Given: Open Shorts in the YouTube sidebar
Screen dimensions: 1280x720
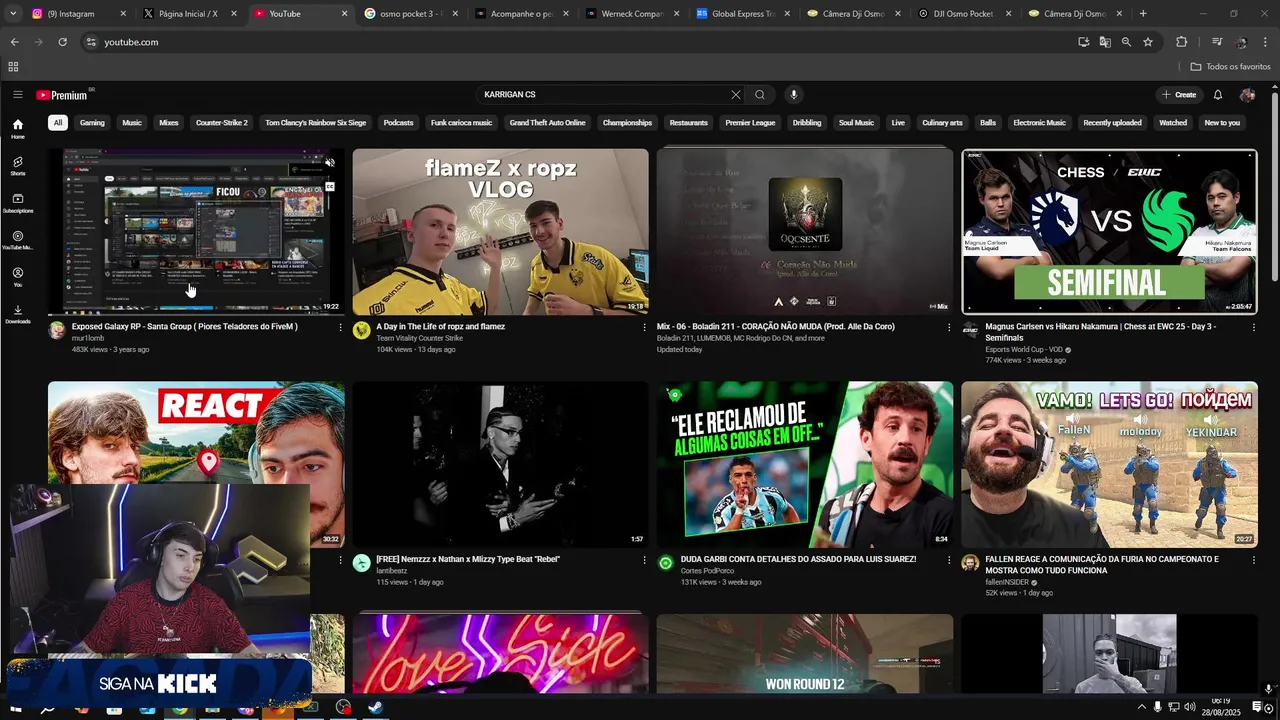Looking at the screenshot, I should tap(18, 165).
